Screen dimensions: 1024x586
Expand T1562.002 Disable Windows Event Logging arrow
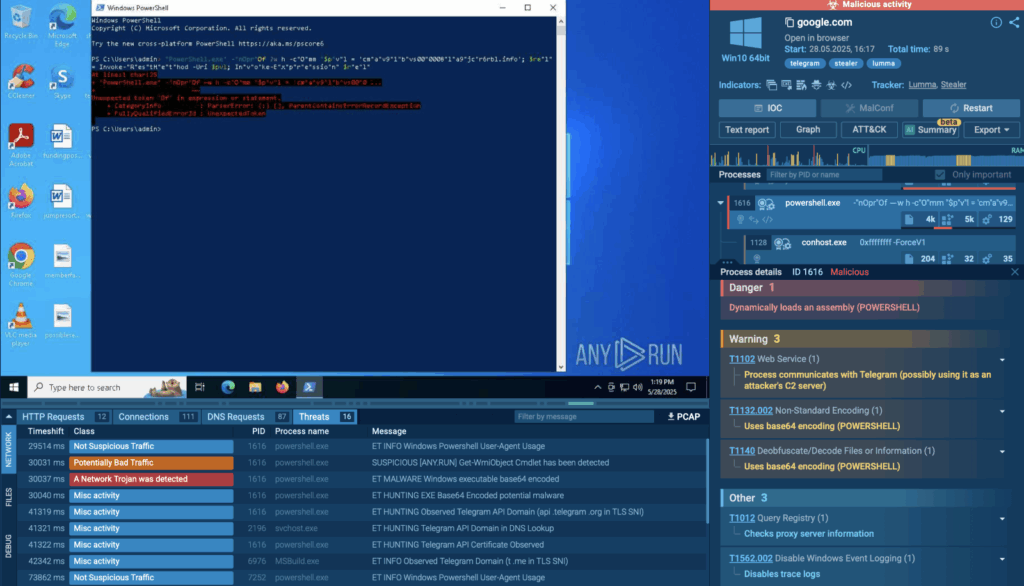[1002, 559]
